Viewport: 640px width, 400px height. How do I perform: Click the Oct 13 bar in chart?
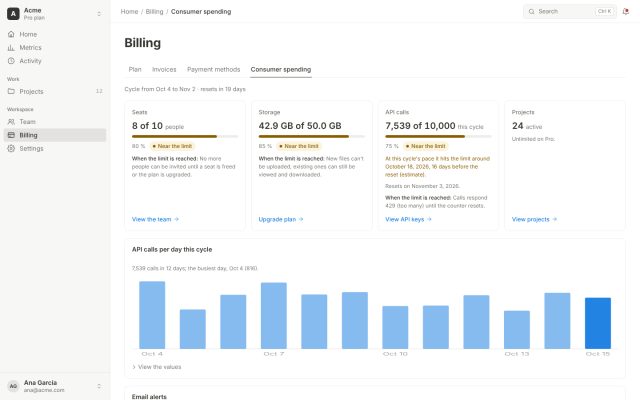tap(517, 329)
